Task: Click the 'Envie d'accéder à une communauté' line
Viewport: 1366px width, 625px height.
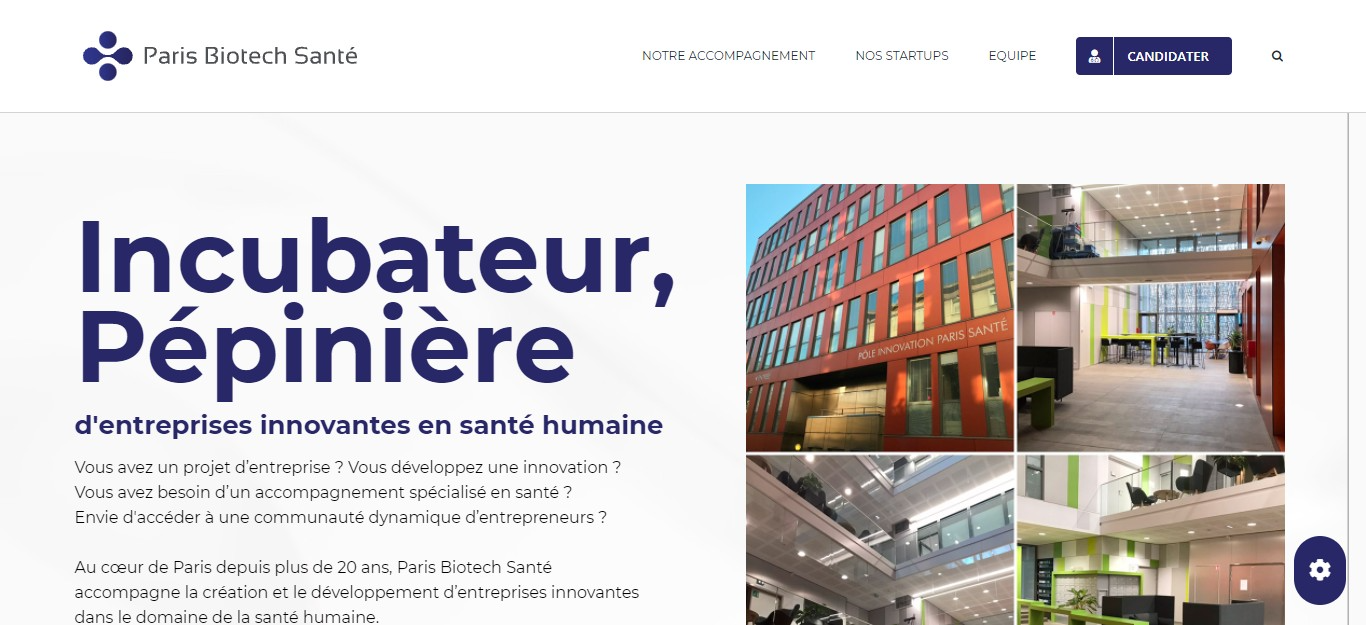Action: [341, 517]
